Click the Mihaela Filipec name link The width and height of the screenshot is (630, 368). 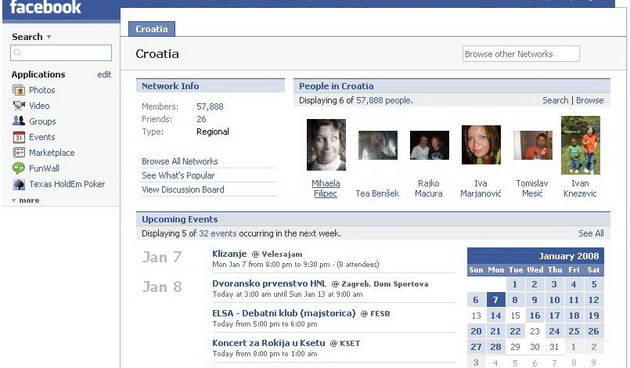[x=325, y=188]
